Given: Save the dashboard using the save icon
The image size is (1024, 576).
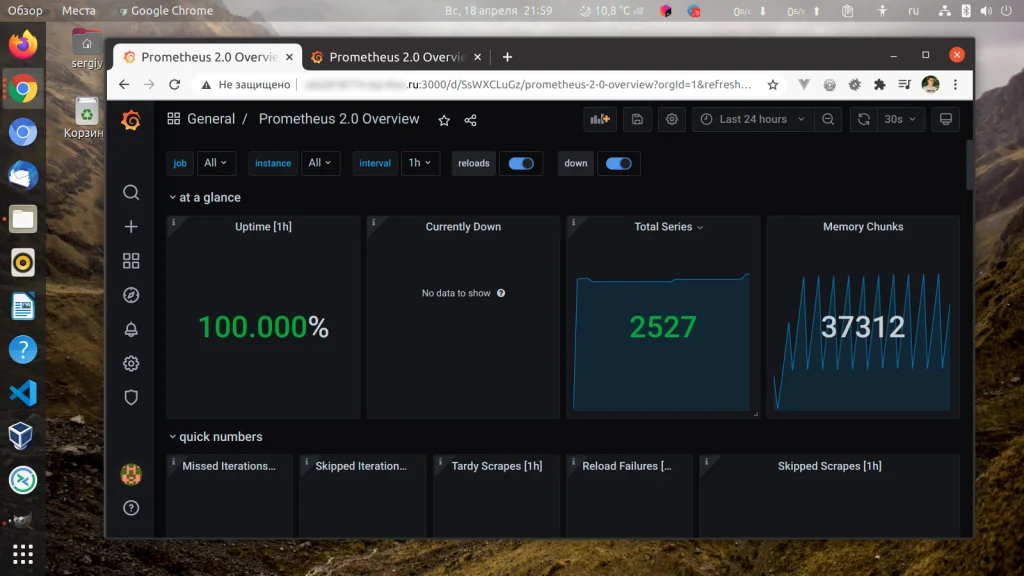Looking at the screenshot, I should point(636,119).
